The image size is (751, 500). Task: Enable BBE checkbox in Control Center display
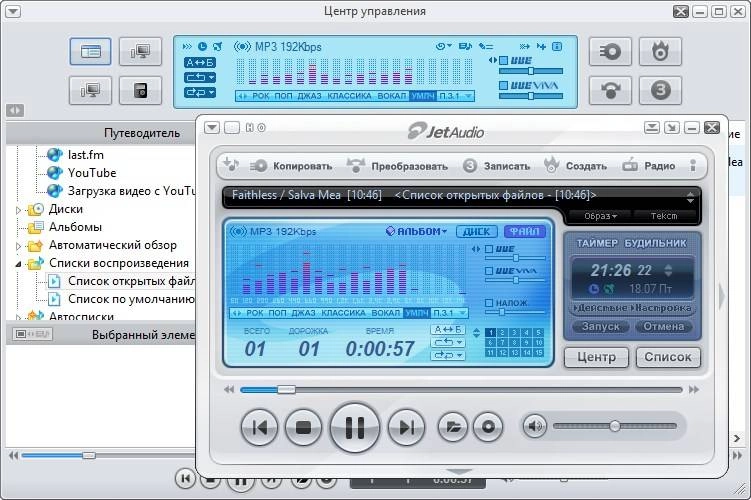[503, 61]
